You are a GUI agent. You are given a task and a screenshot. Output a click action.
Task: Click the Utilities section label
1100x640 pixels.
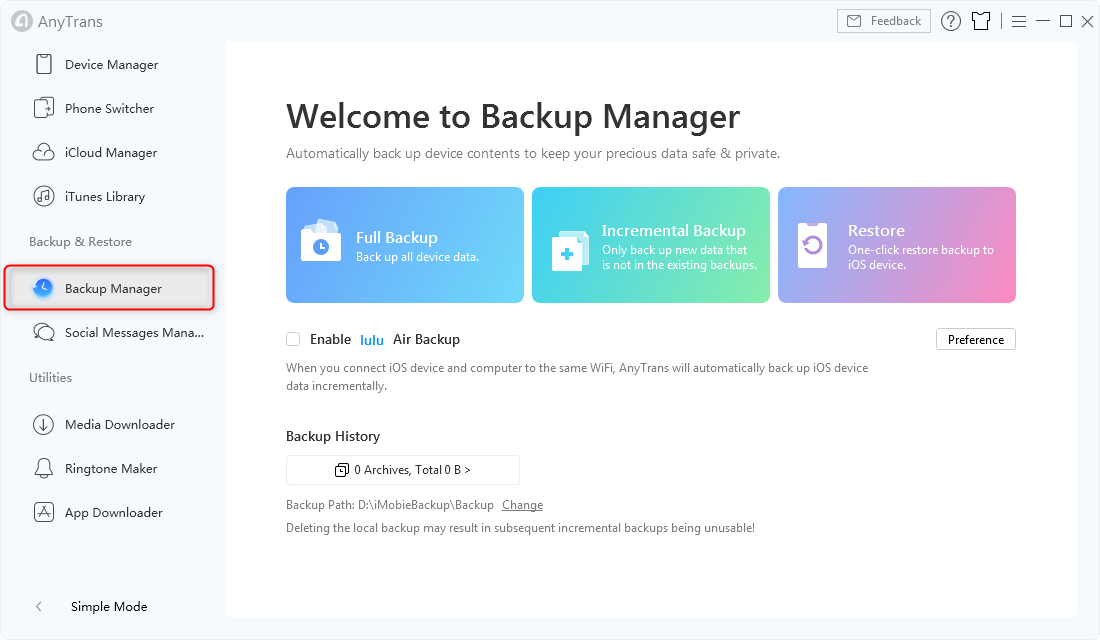pyautogui.click(x=51, y=378)
